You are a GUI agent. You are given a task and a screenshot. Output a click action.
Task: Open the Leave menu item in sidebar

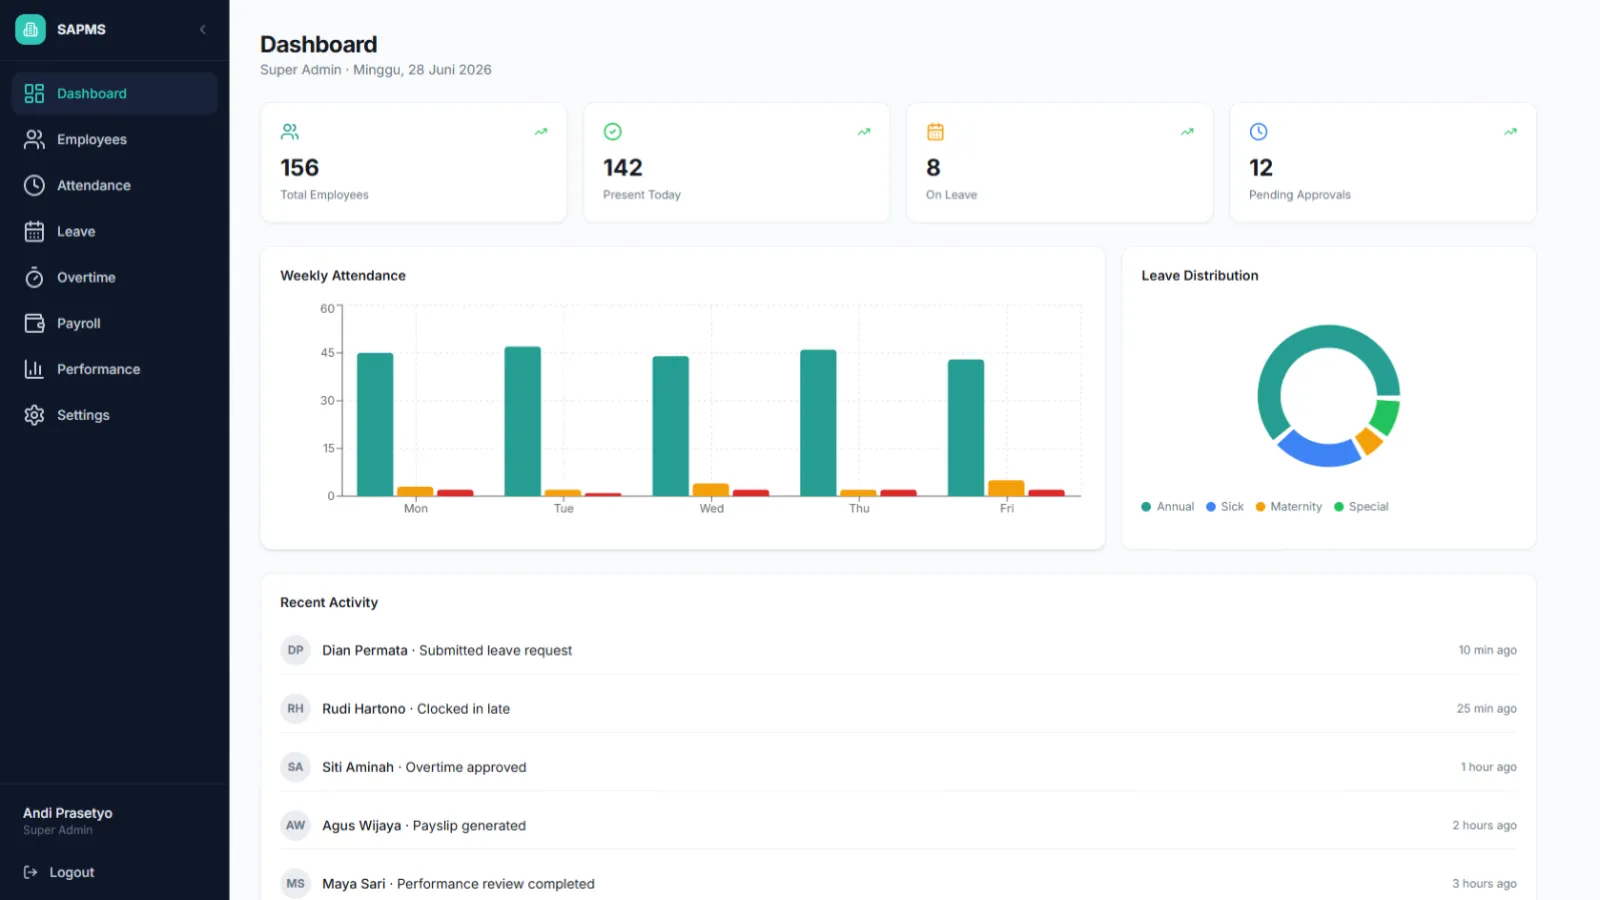[115, 231]
